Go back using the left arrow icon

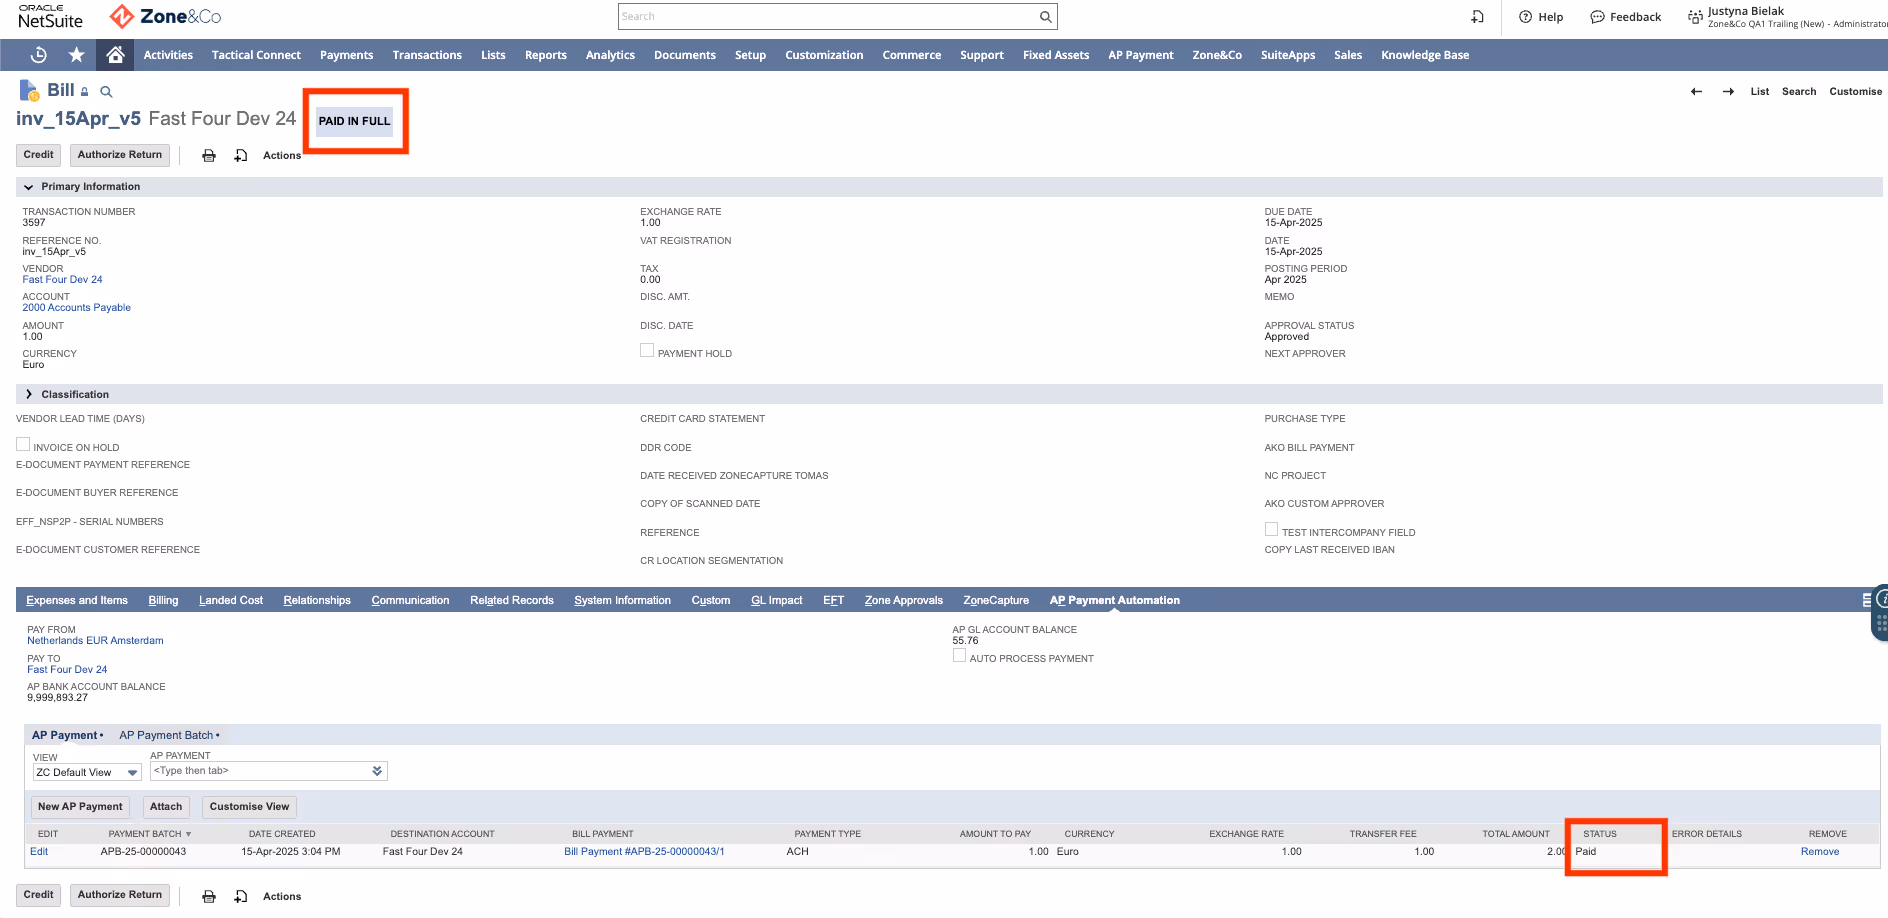click(x=1696, y=91)
